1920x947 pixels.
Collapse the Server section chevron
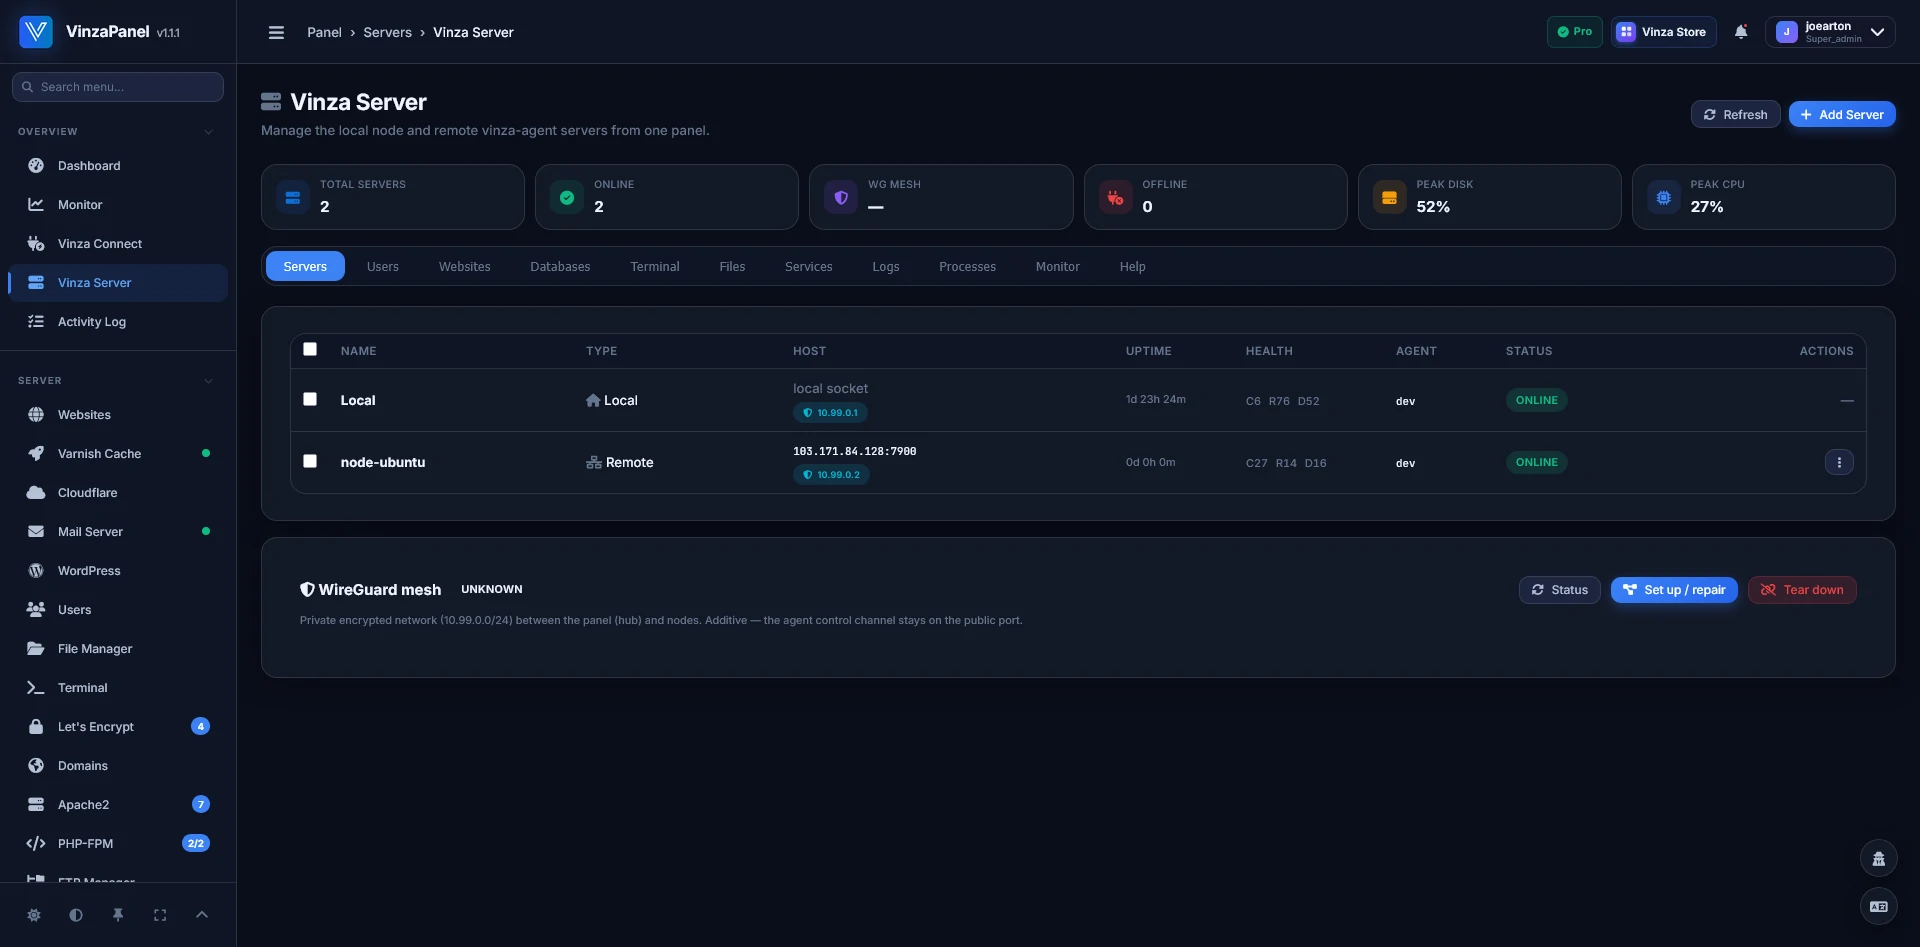(208, 381)
